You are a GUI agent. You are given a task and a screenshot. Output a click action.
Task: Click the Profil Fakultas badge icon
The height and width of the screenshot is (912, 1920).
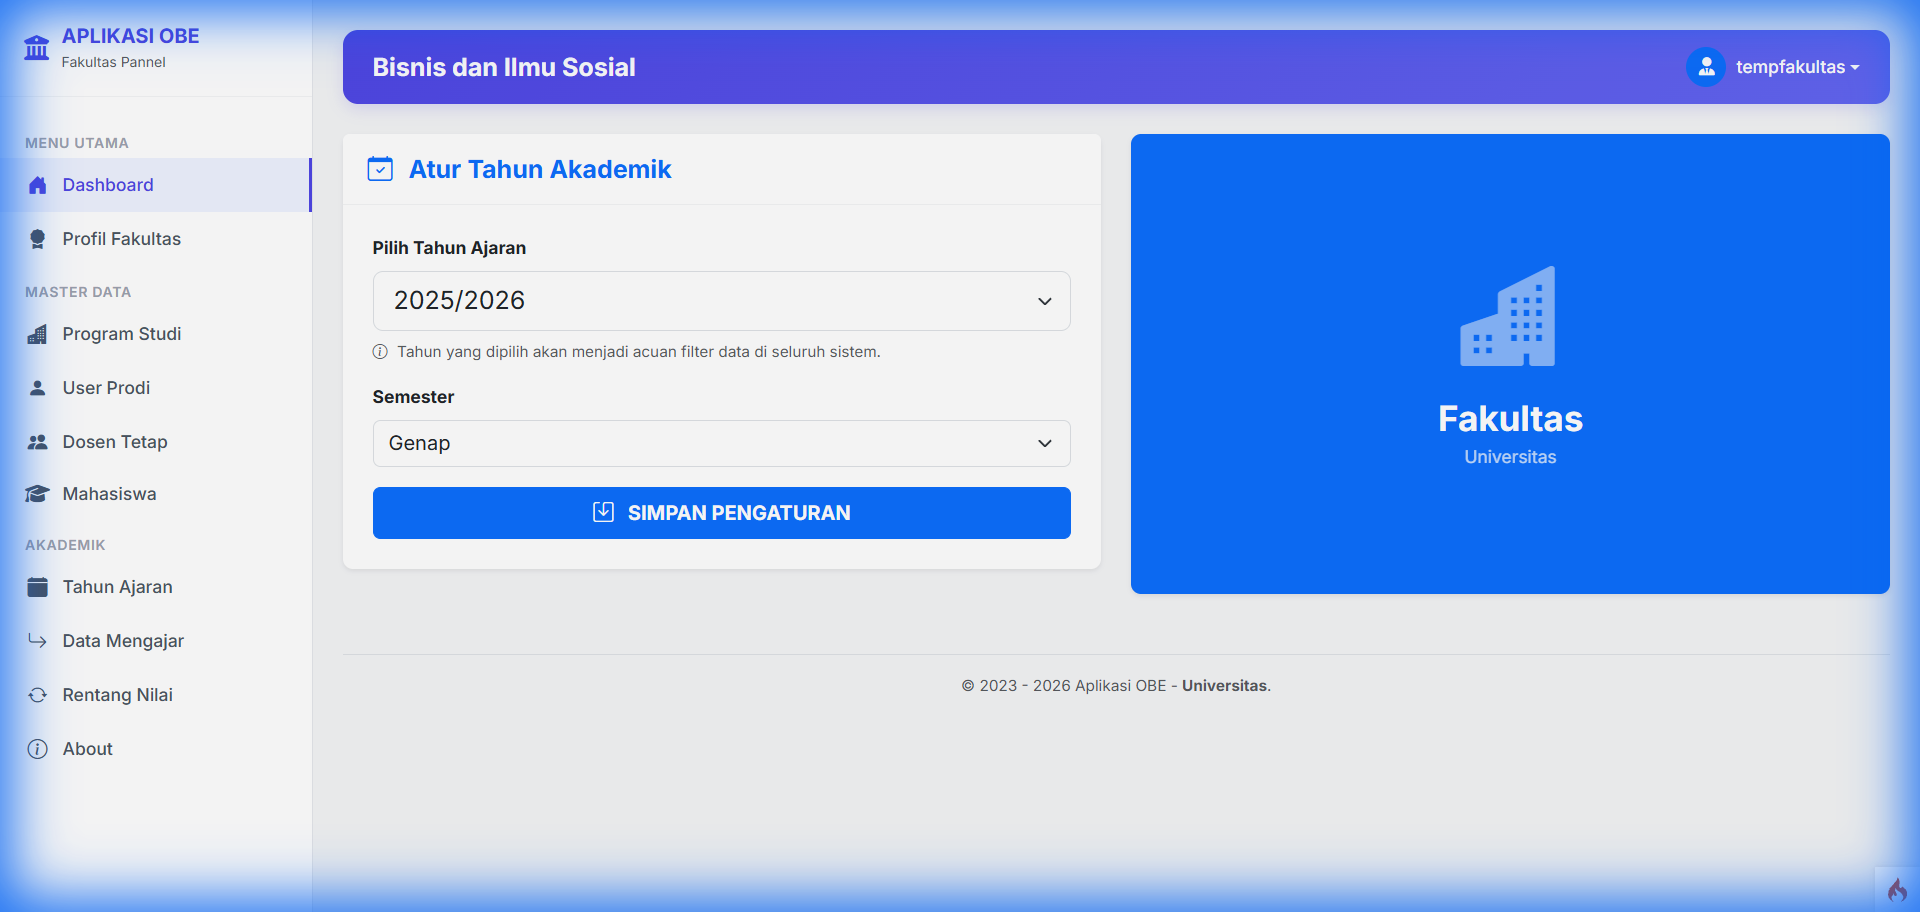(x=38, y=239)
